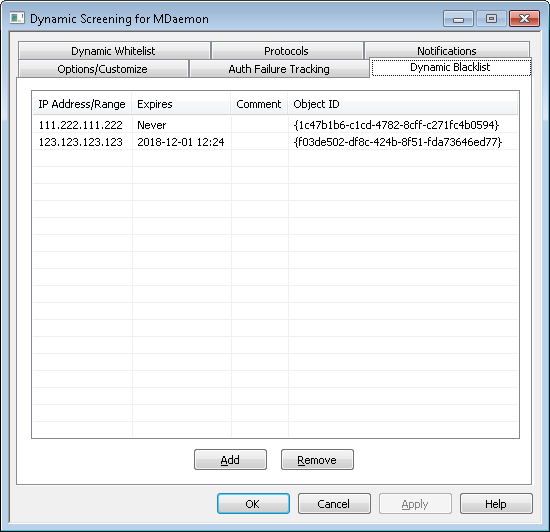The image size is (550, 532).
Task: Click the Add button
Action: pyautogui.click(x=230, y=460)
